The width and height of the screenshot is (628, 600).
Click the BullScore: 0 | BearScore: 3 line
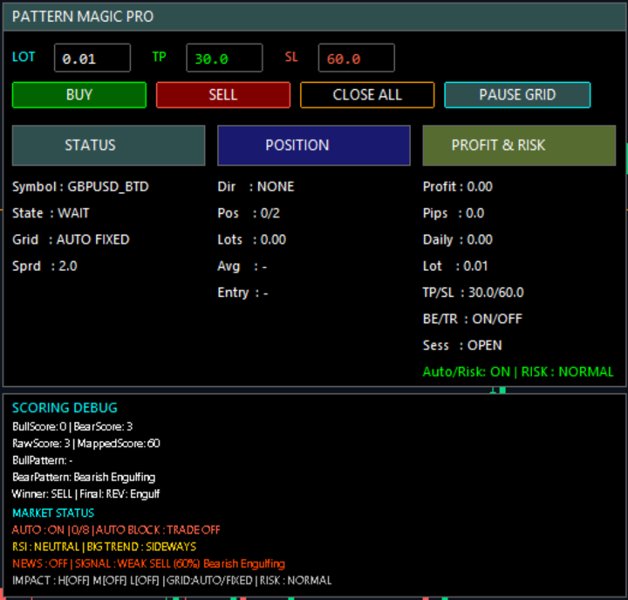coord(72,427)
